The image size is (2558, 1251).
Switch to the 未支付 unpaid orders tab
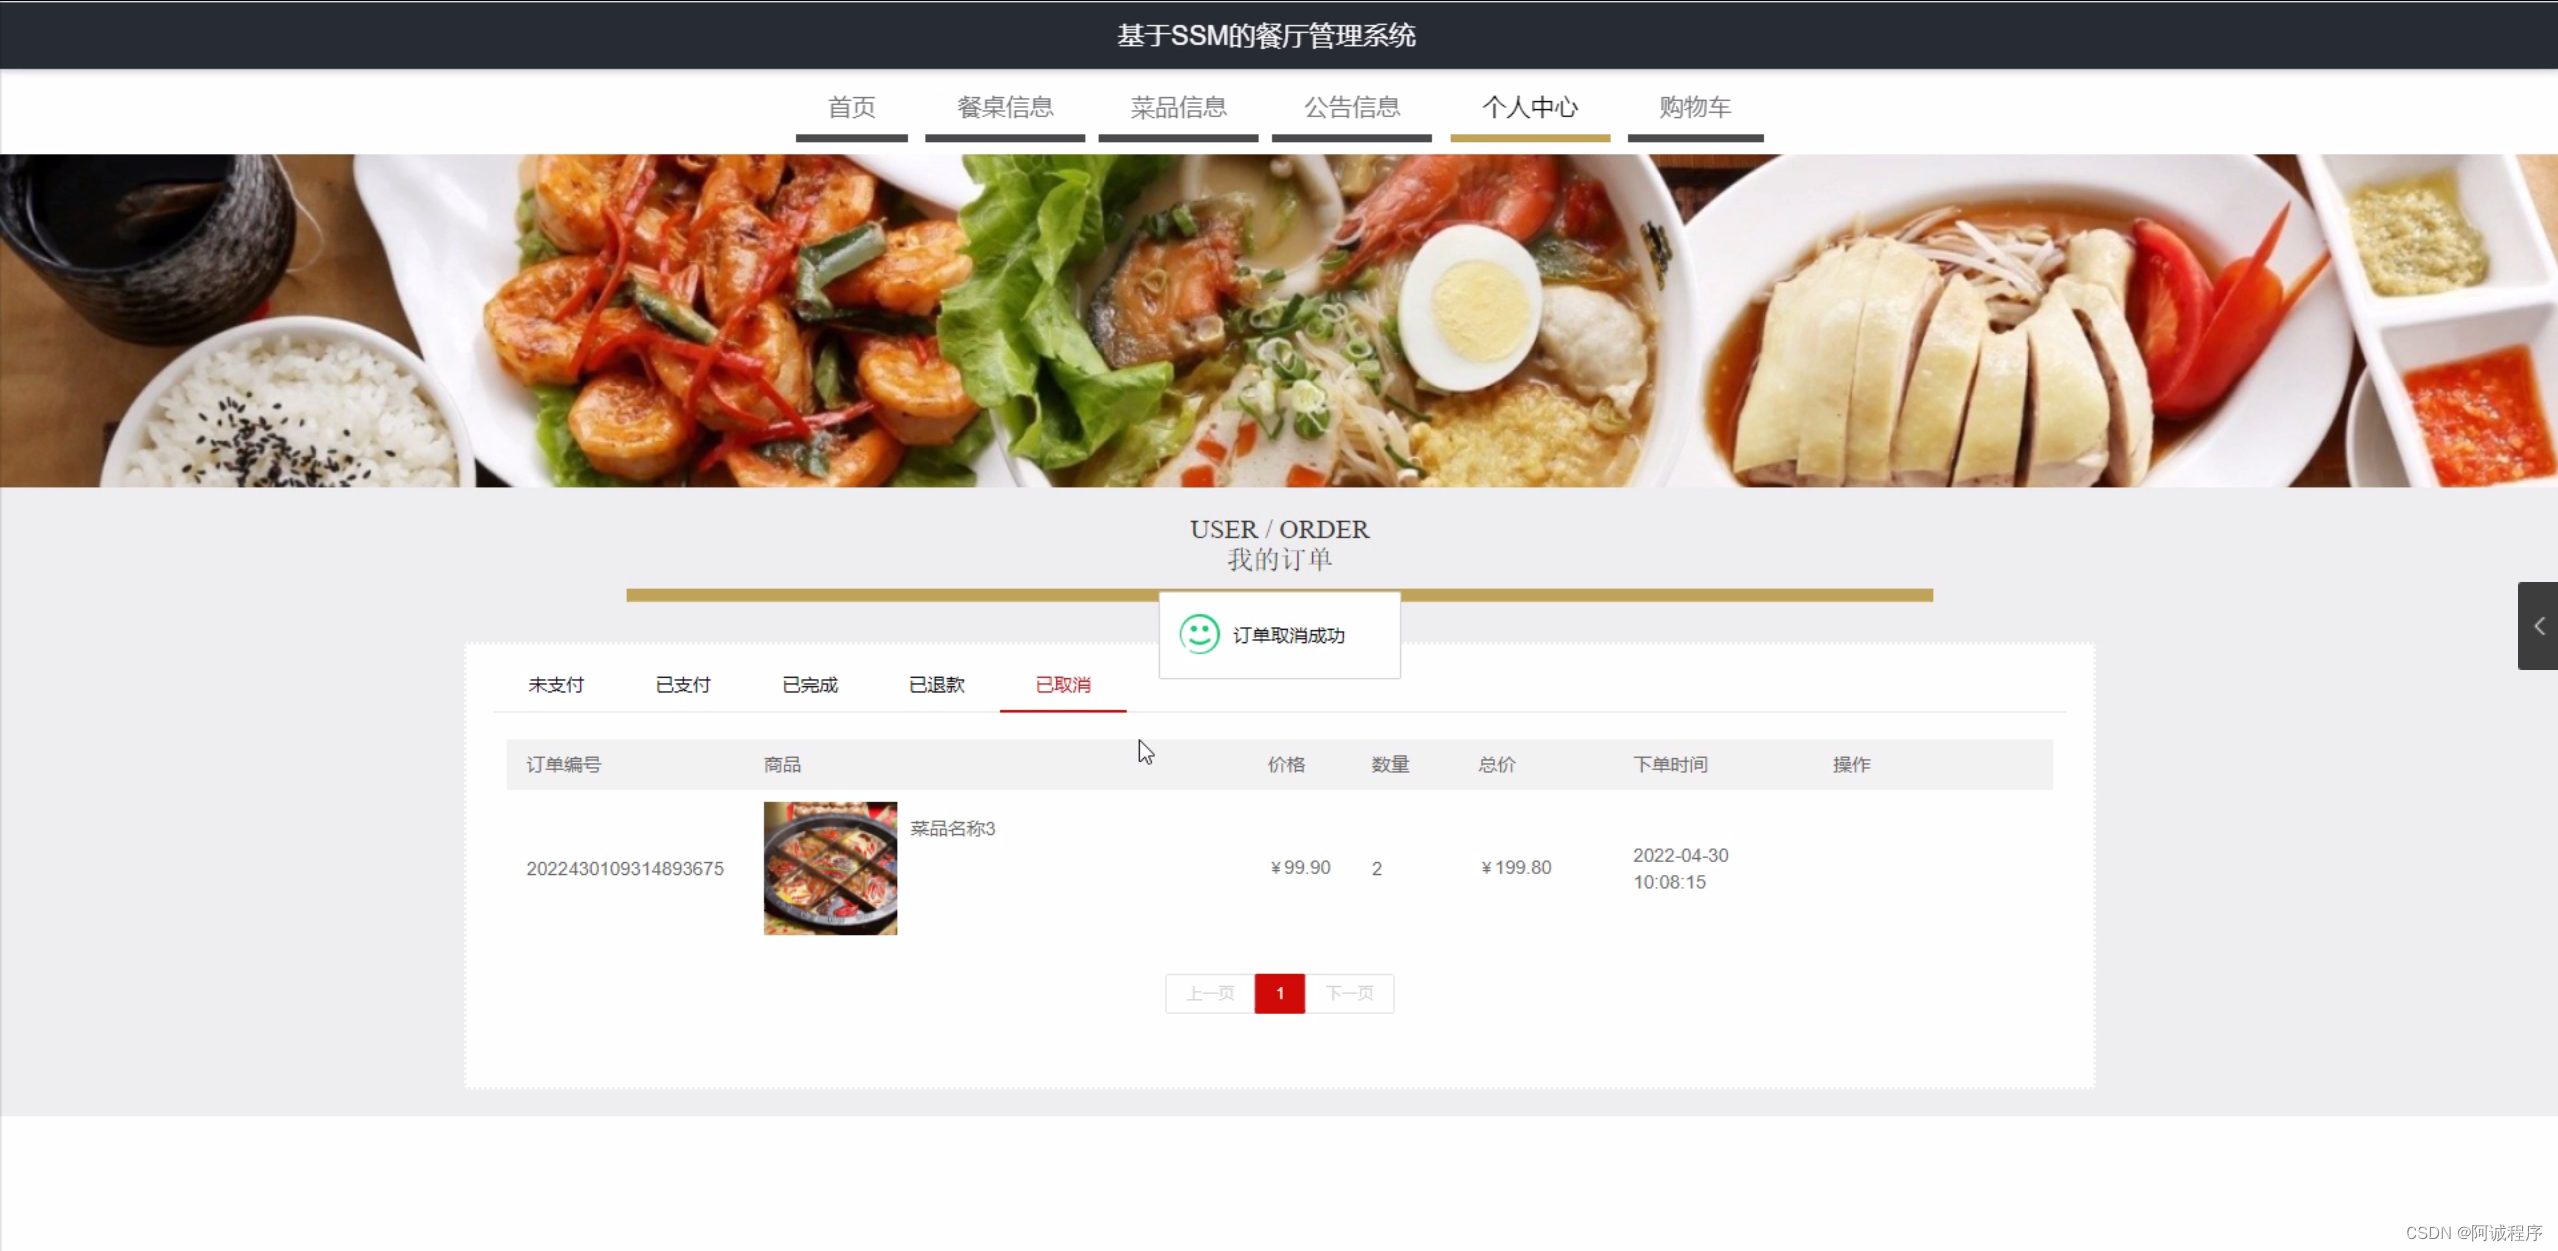point(555,684)
